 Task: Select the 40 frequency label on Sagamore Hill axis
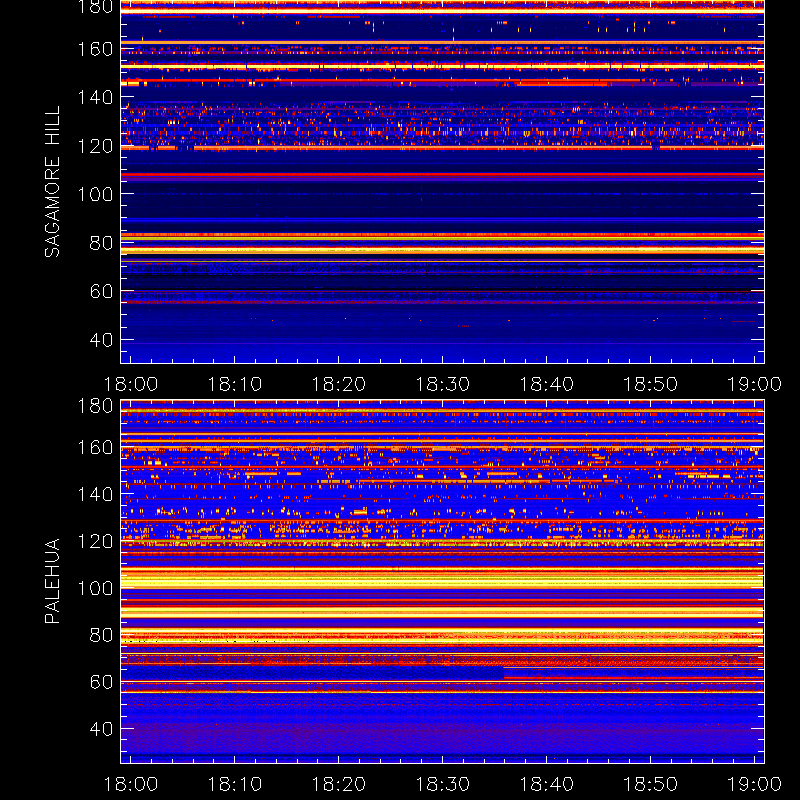[x=101, y=340]
